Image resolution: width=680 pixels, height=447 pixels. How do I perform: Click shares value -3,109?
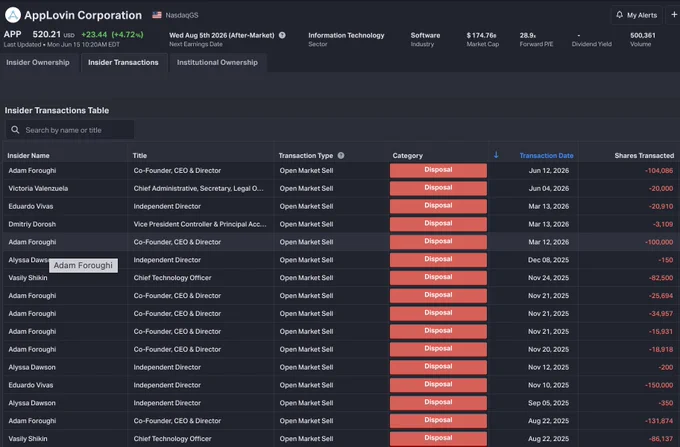click(663, 224)
